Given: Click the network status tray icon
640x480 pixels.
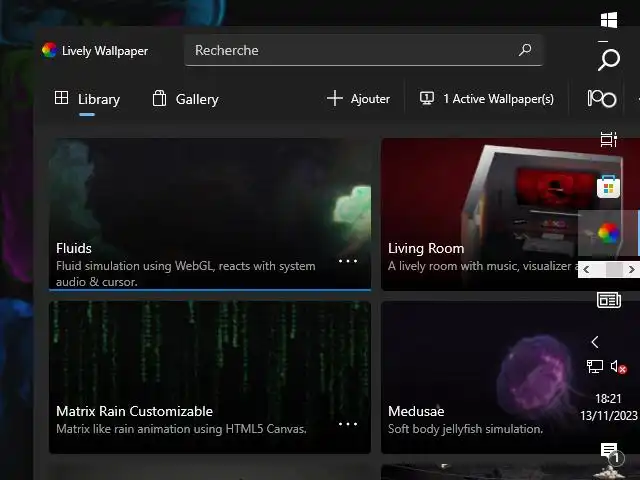Looking at the screenshot, I should [x=595, y=366].
